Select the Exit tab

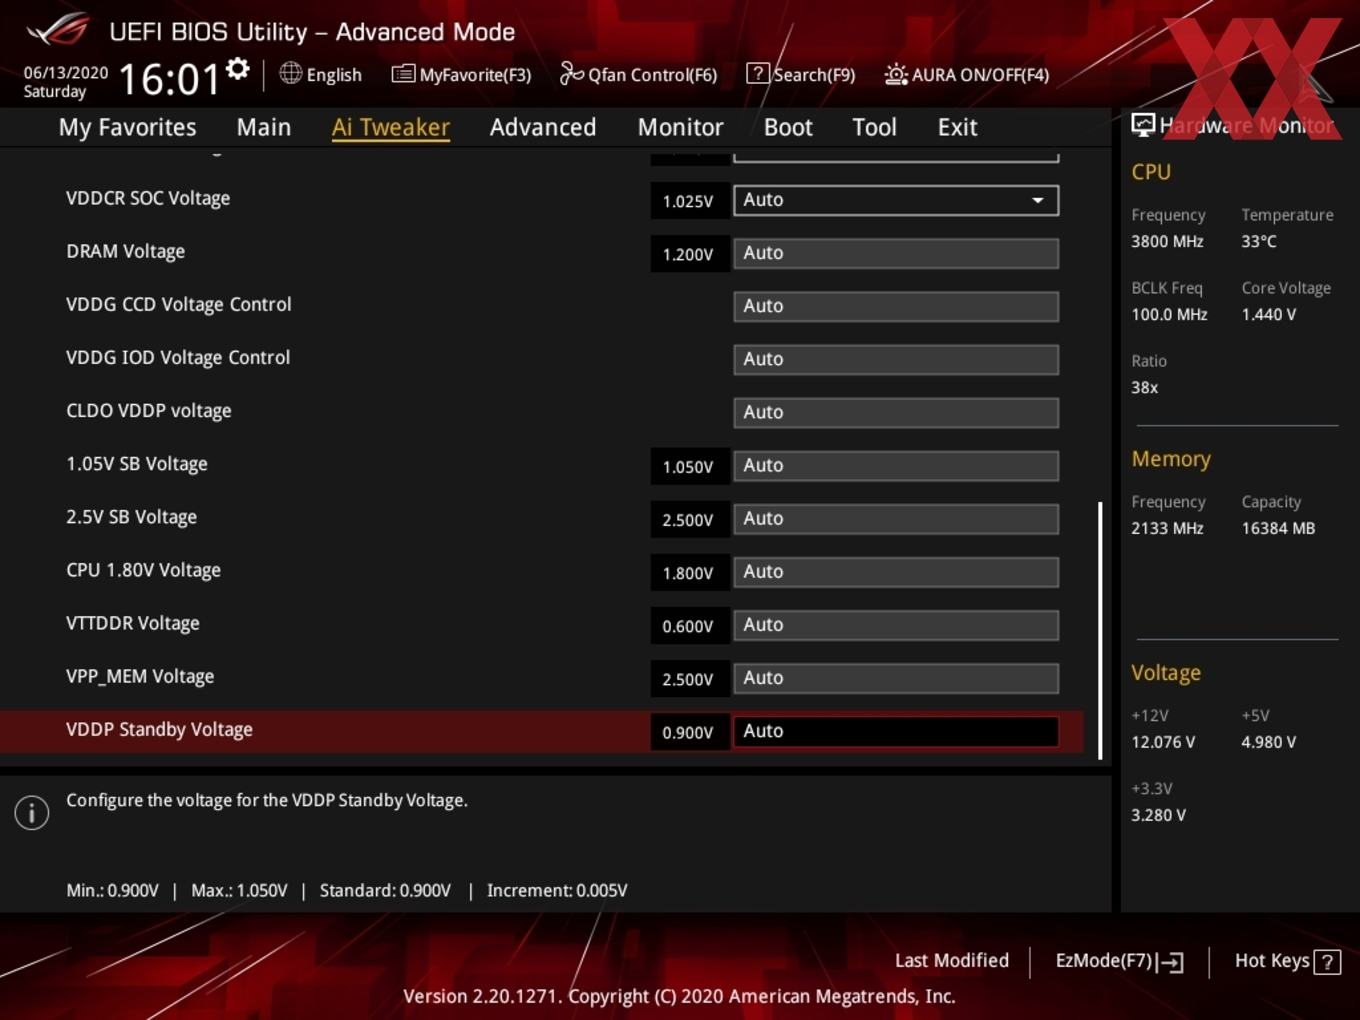pos(957,127)
